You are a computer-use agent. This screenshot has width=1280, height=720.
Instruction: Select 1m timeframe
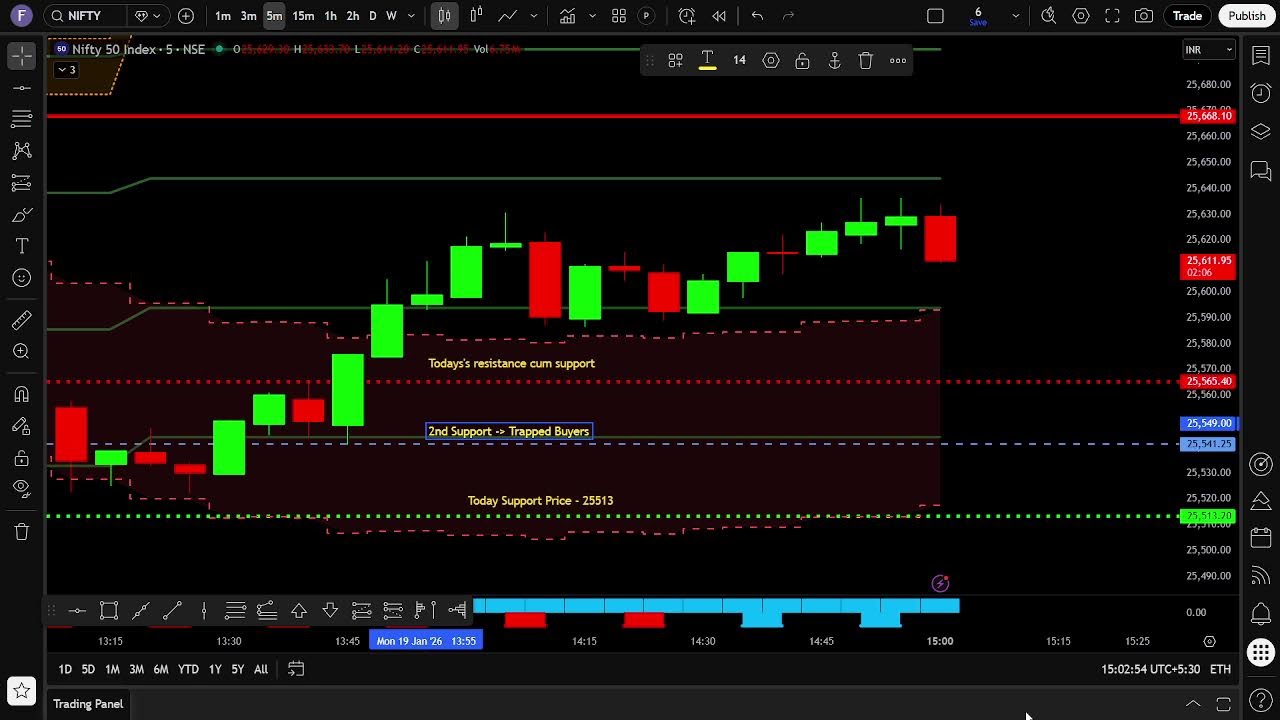coord(223,16)
